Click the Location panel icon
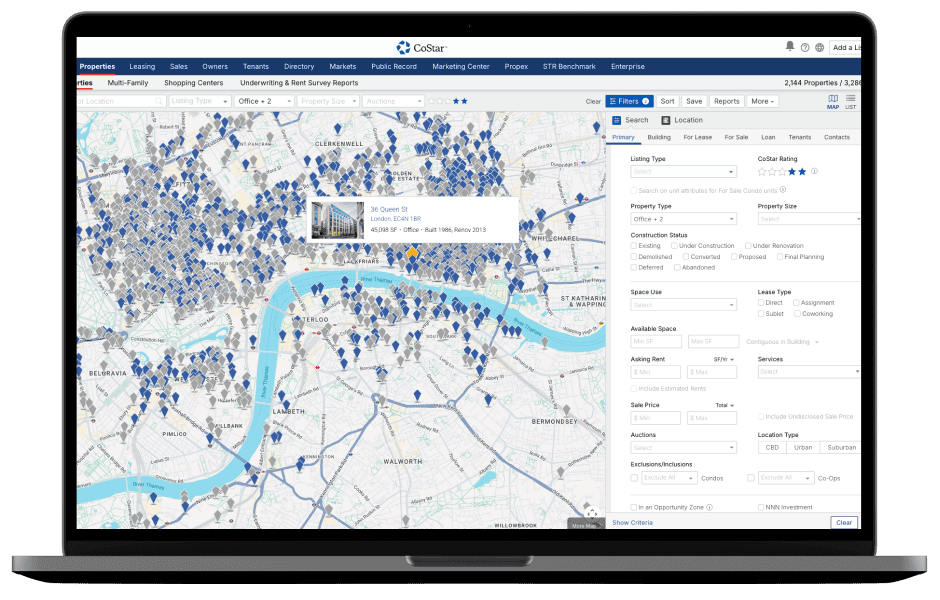The width and height of the screenshot is (940, 600). point(666,120)
